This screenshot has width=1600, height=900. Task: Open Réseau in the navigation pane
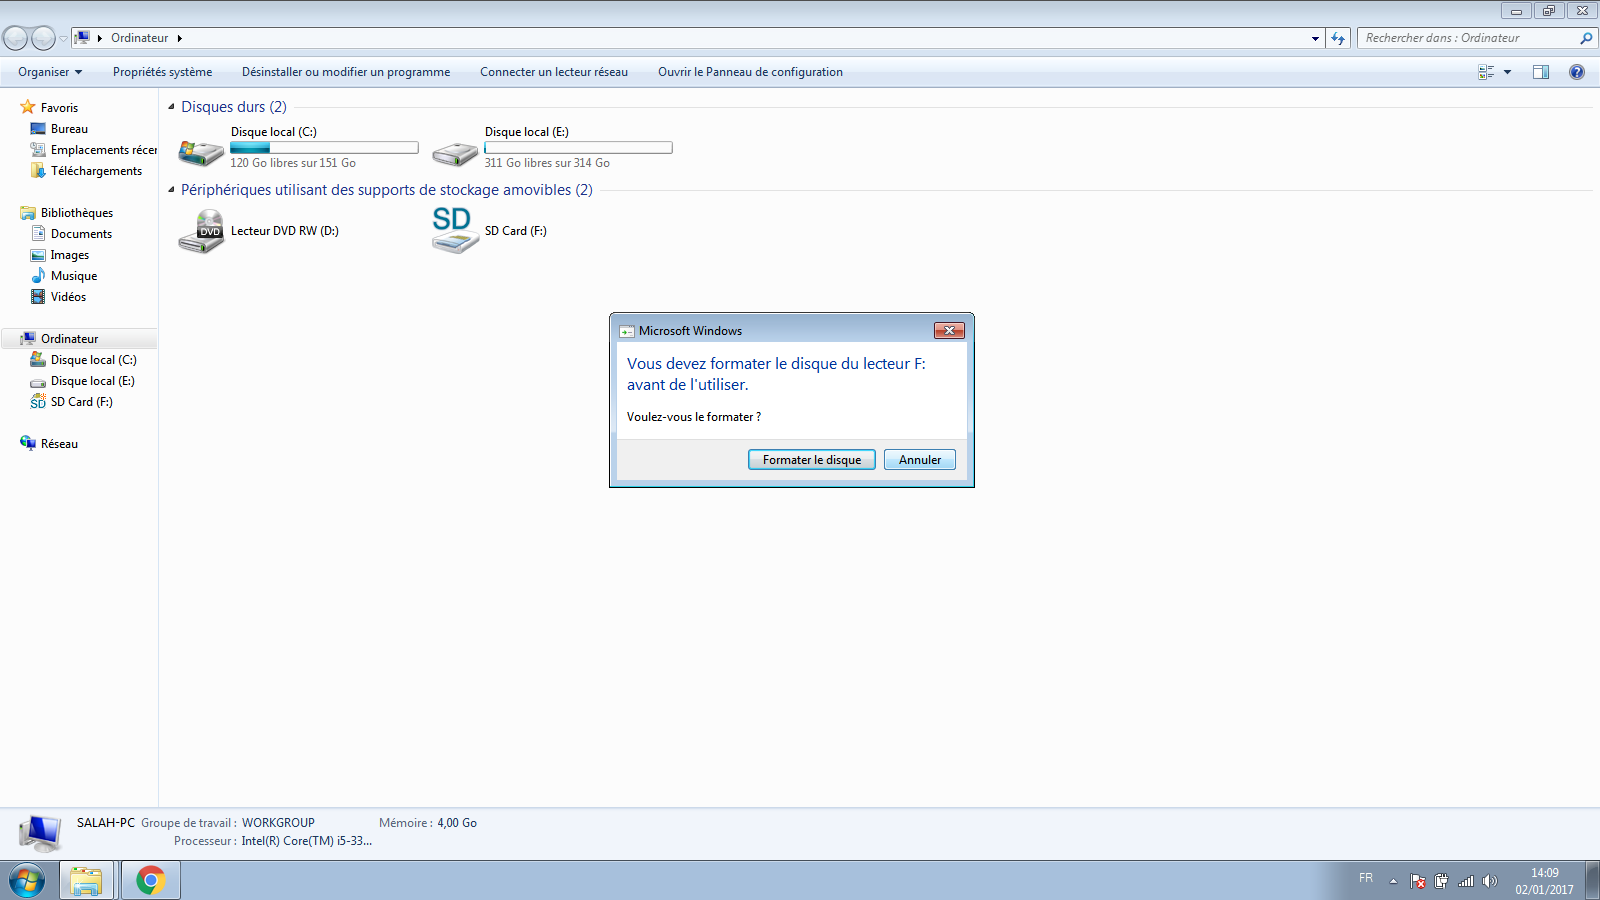coord(59,444)
